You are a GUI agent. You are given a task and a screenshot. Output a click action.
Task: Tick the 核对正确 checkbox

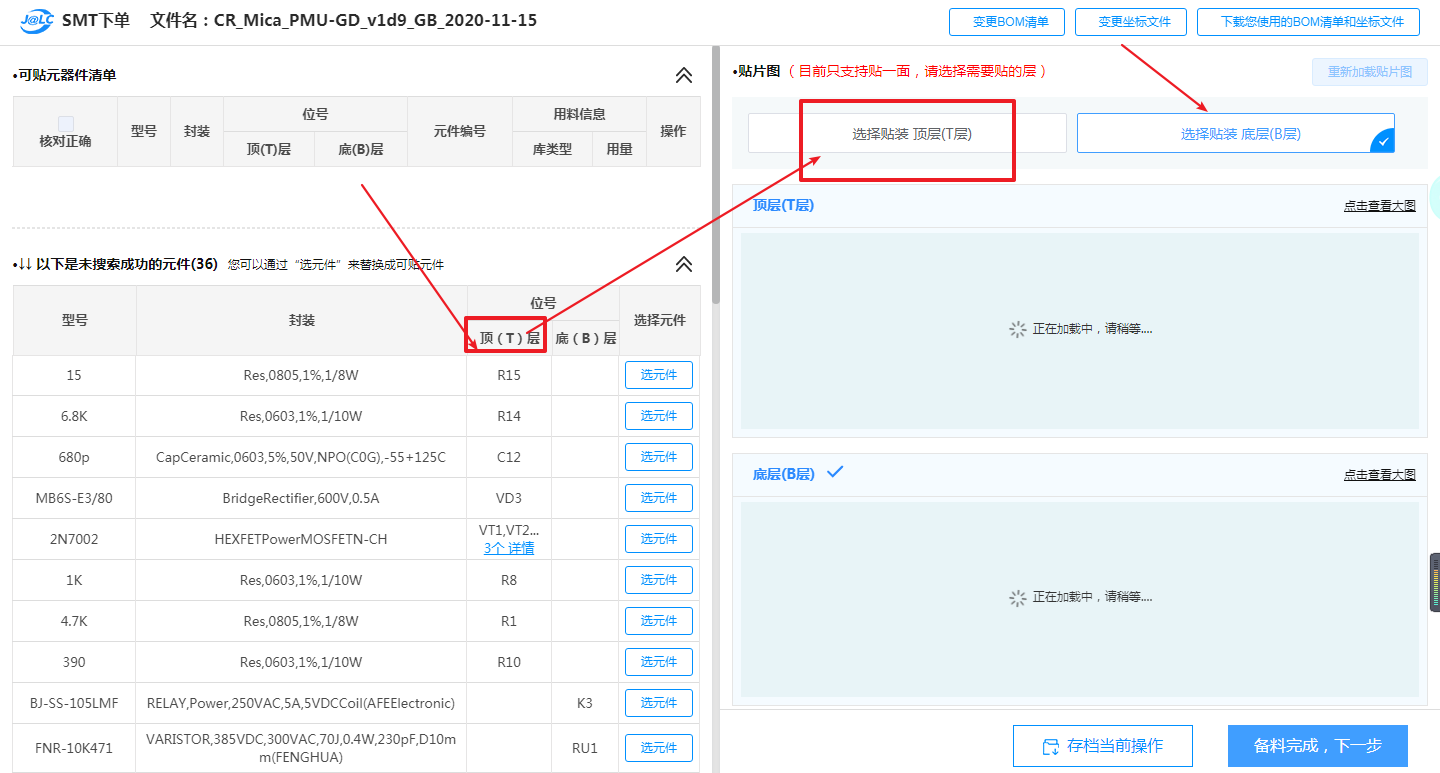[65, 123]
